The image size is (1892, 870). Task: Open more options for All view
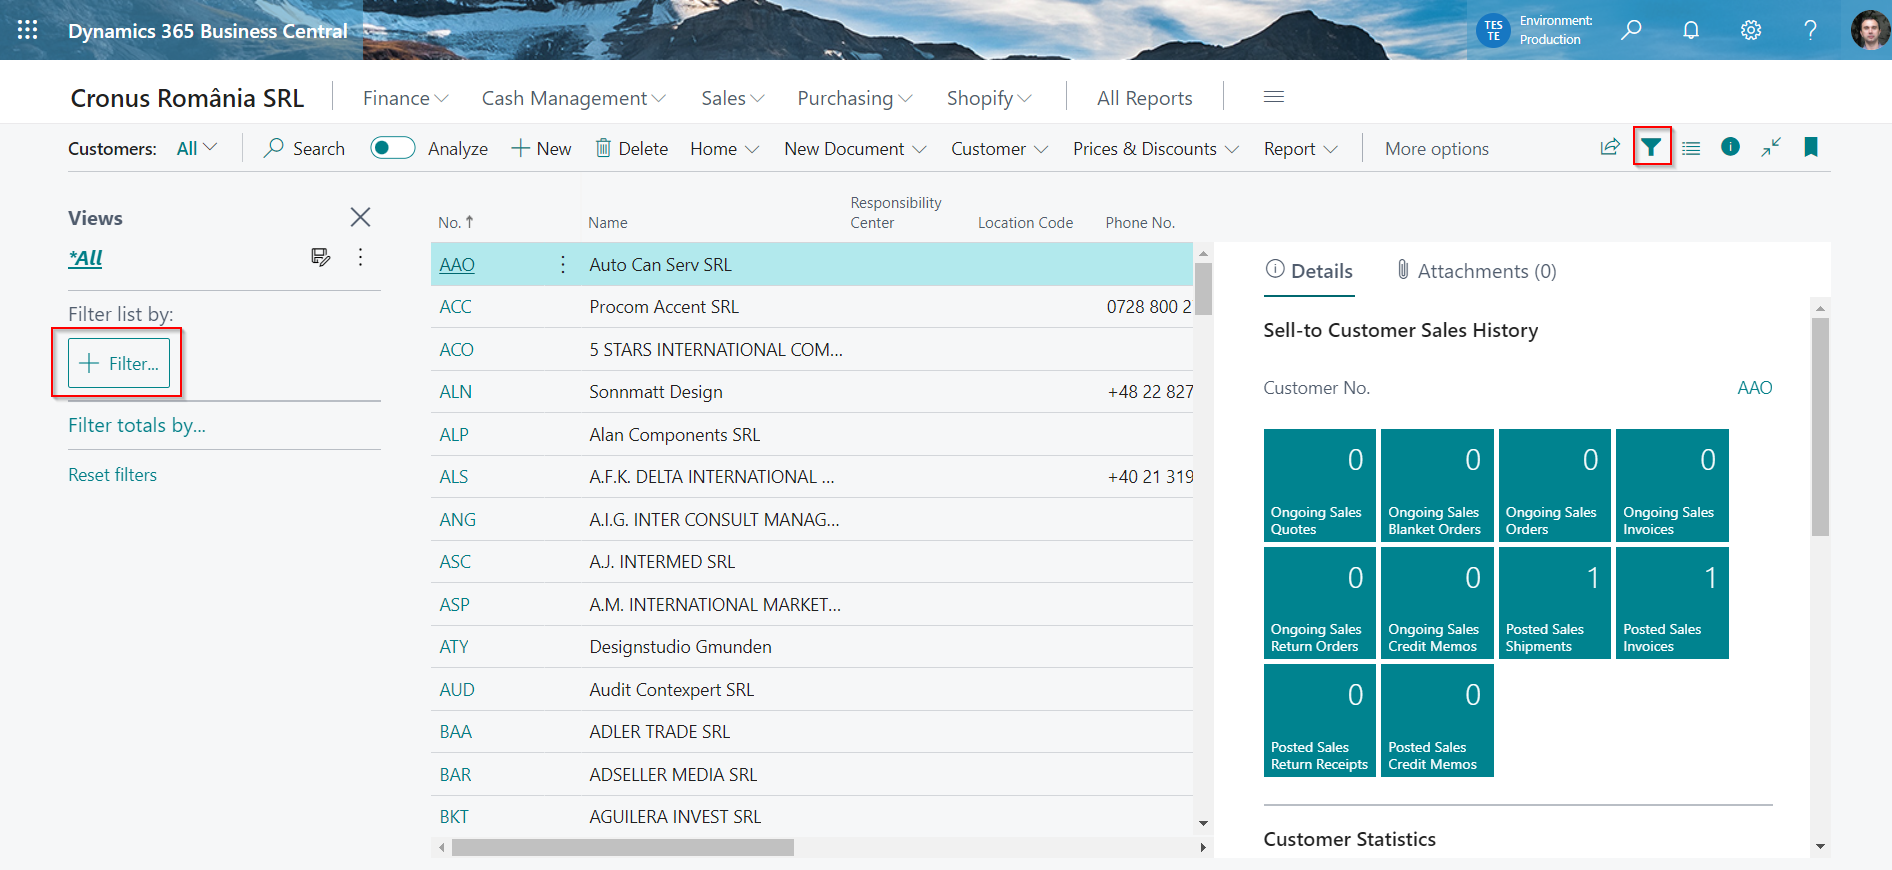click(361, 257)
